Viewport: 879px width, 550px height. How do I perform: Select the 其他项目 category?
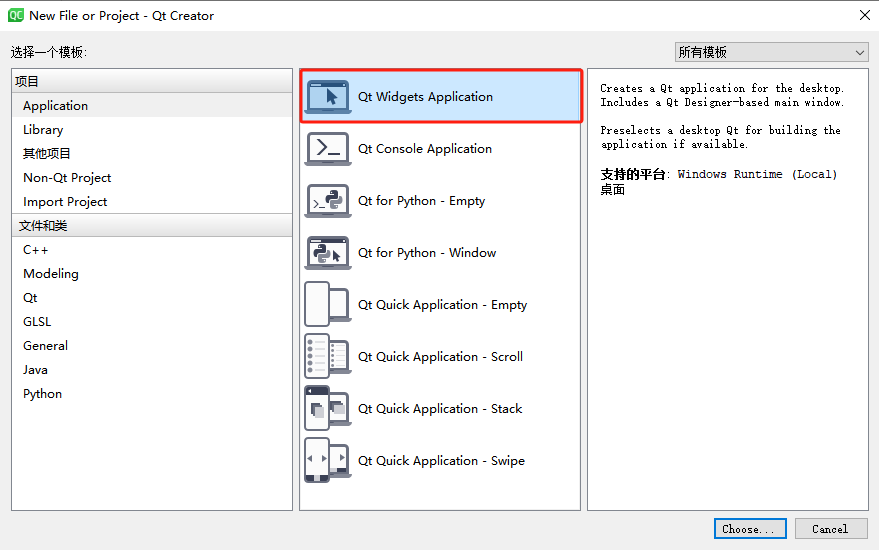[x=152, y=154]
